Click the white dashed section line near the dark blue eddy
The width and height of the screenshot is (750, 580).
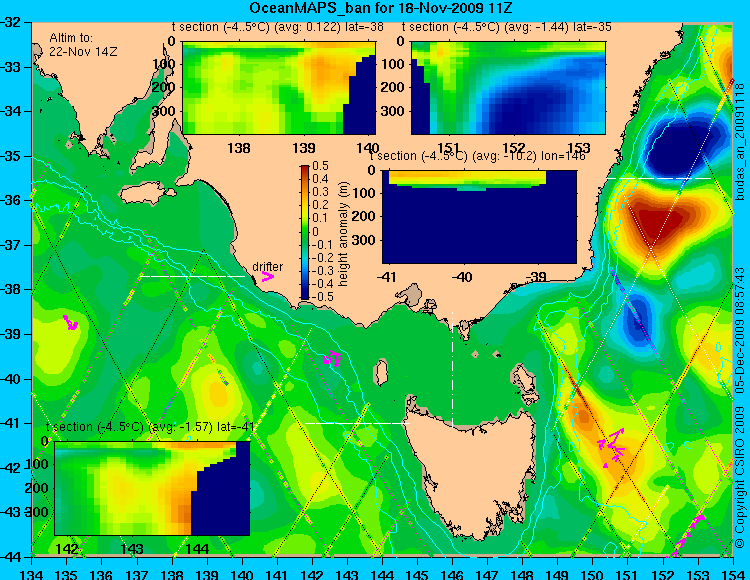coord(659,178)
